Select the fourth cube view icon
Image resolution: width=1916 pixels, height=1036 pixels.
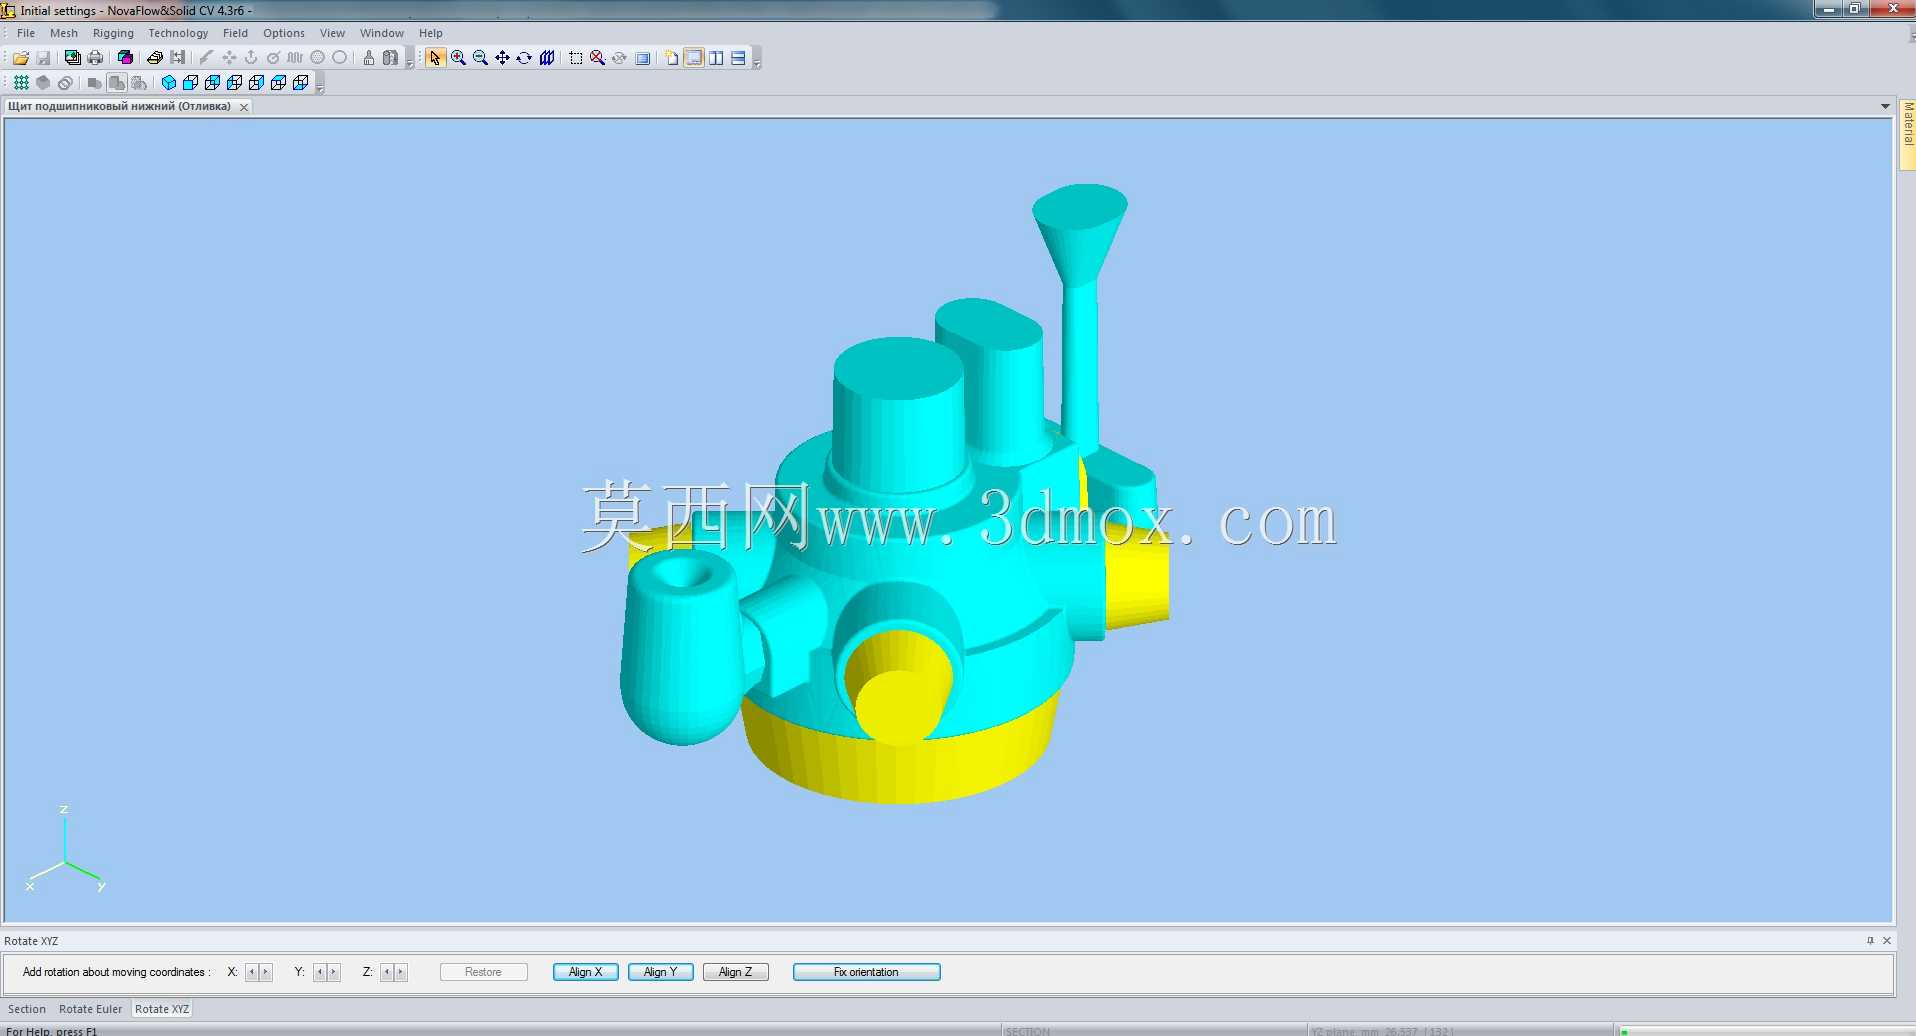[234, 83]
